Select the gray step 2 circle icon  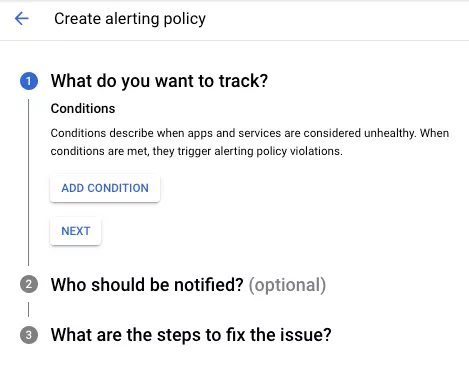[x=29, y=284]
